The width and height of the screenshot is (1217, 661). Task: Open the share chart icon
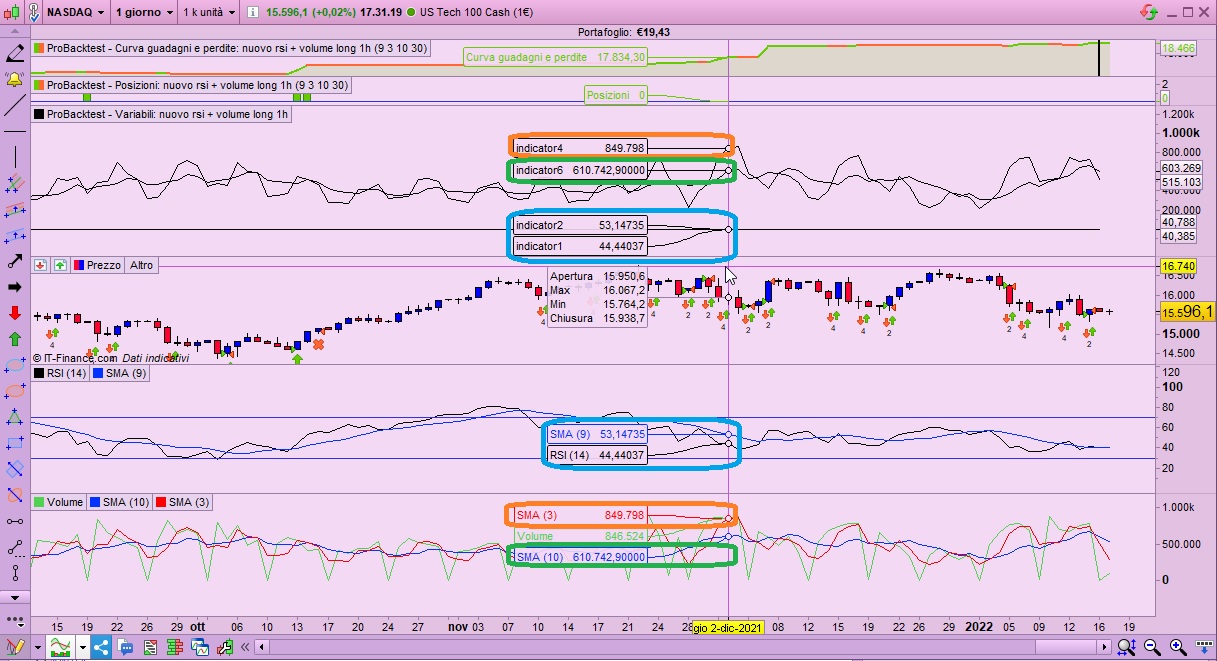click(101, 647)
